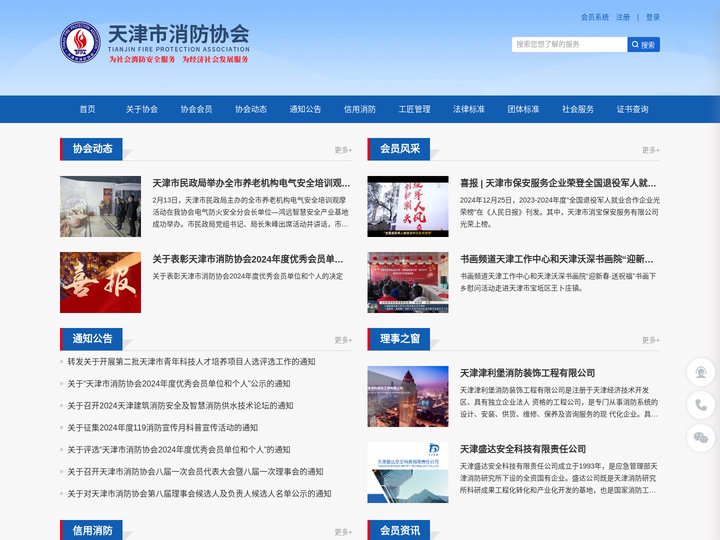Click the 理事之窗 section header tab
Viewport: 720px width, 540px height.
[399, 339]
